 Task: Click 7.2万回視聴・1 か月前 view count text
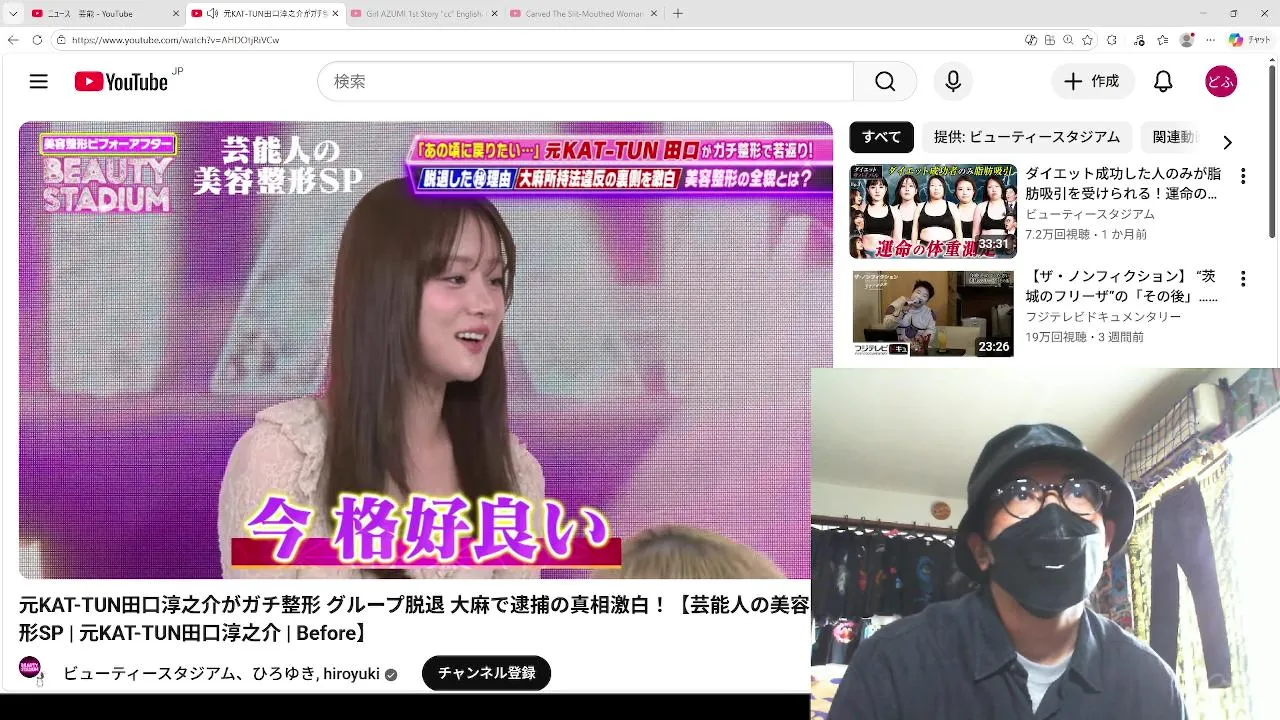click(1086, 234)
